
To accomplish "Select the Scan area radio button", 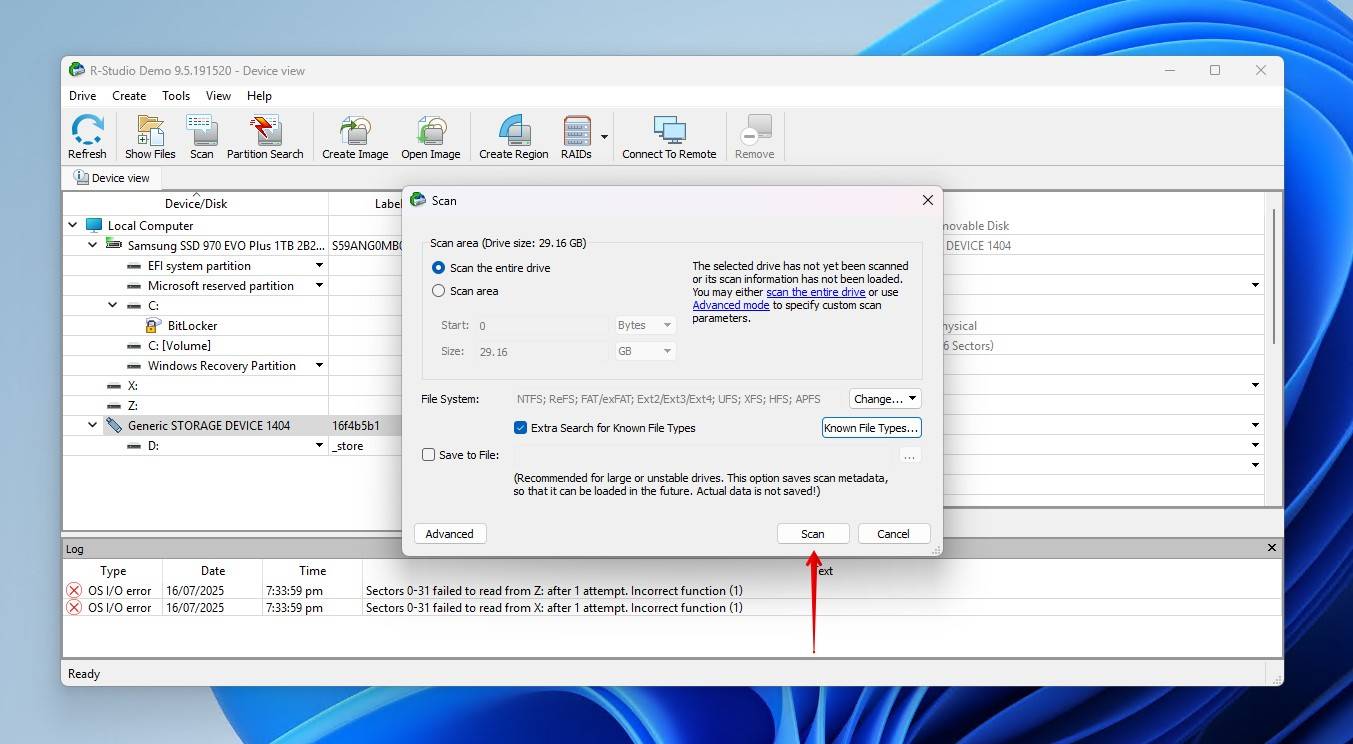I will [x=438, y=291].
